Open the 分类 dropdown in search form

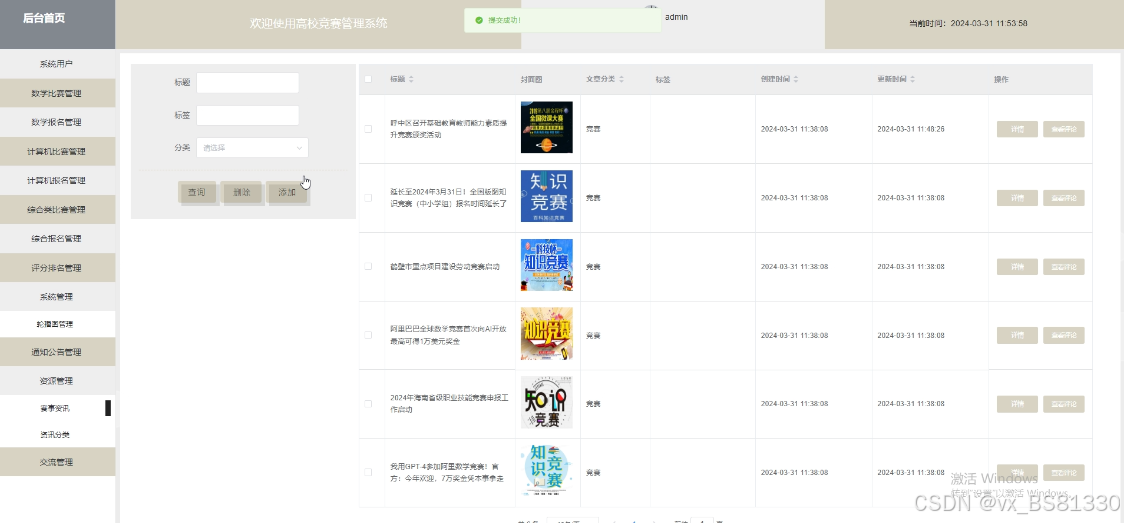click(252, 148)
